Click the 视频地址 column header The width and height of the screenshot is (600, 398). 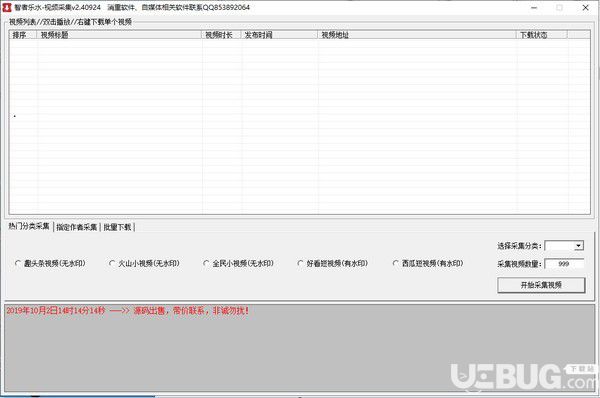coord(417,35)
